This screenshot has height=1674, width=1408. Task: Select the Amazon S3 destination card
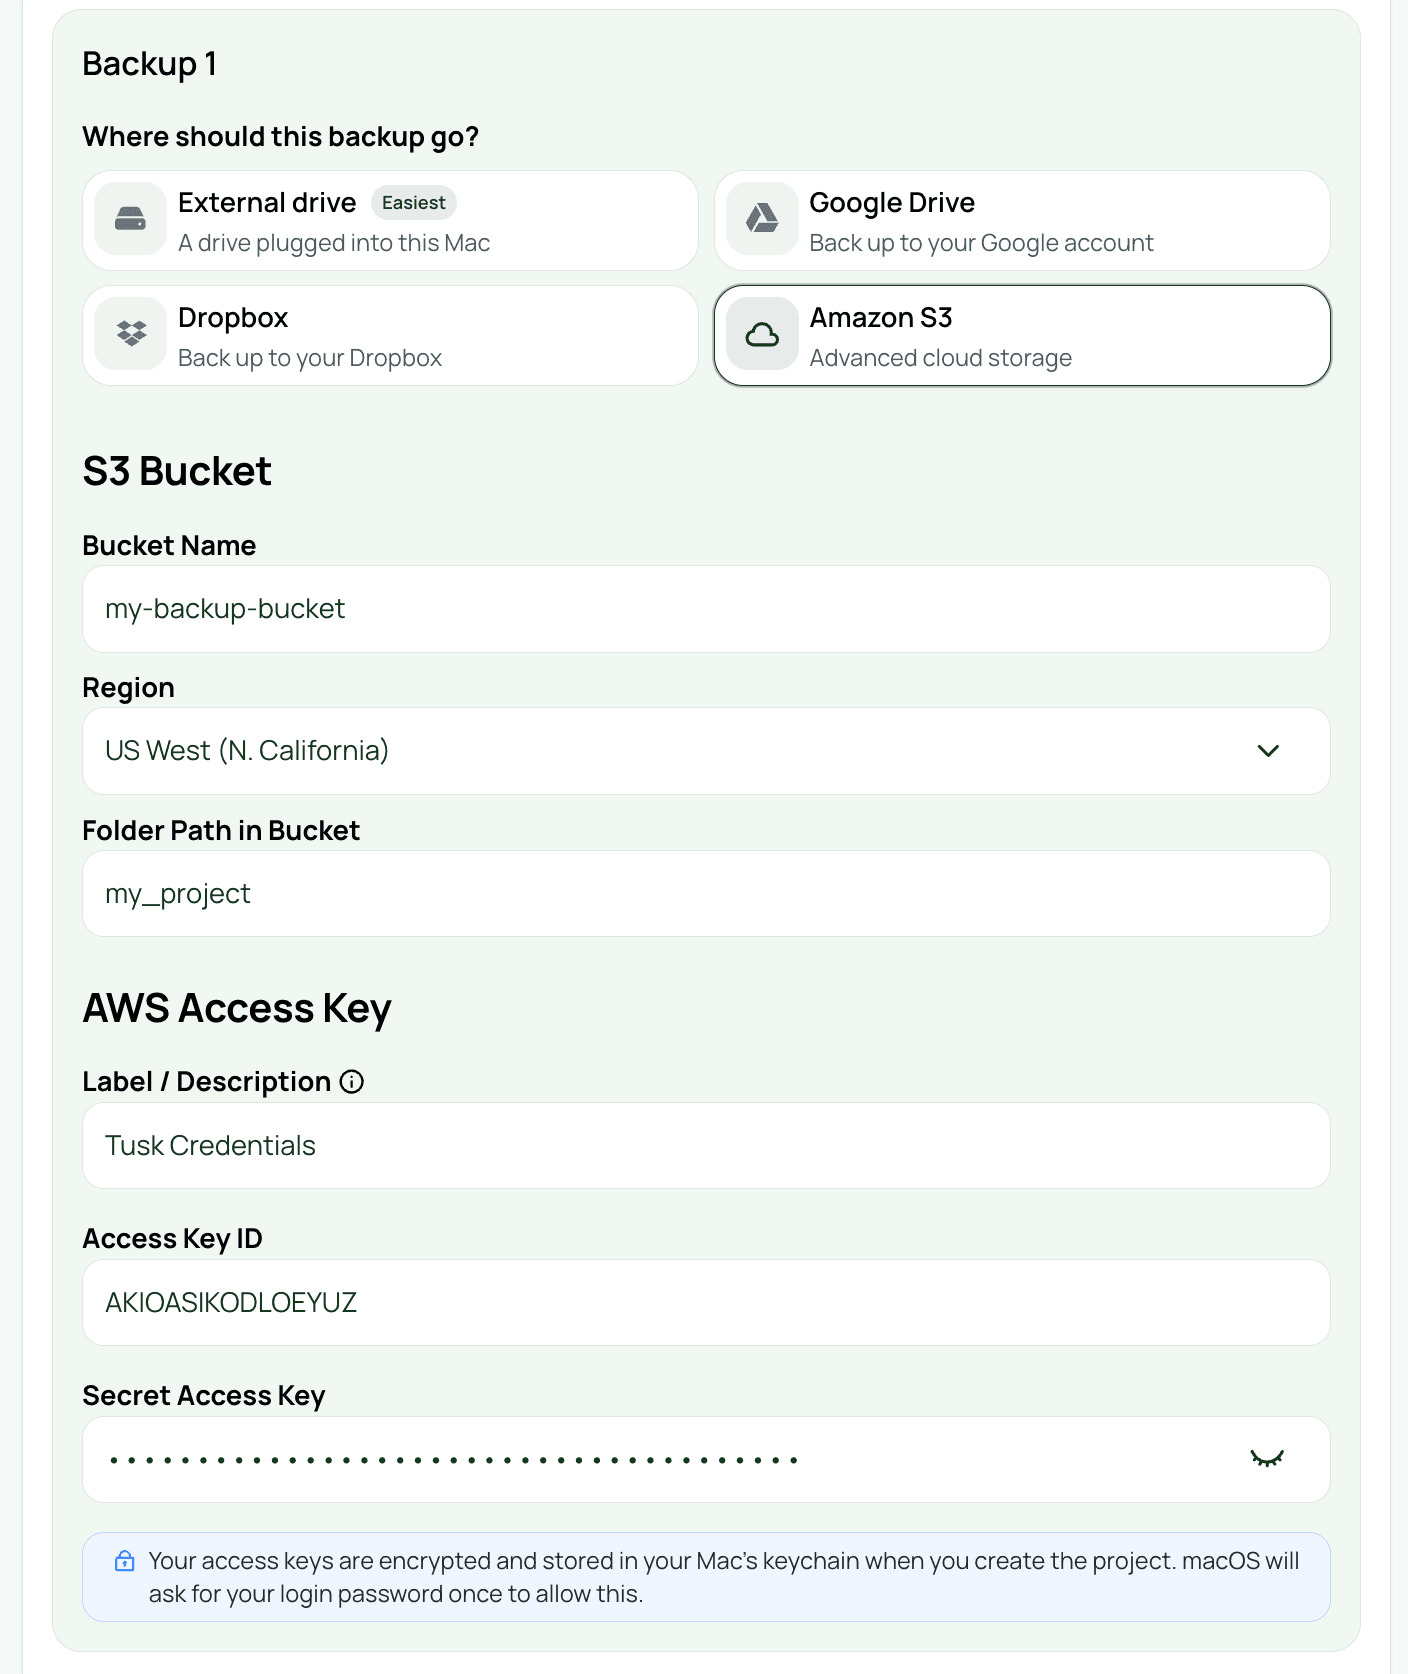[x=1022, y=335]
